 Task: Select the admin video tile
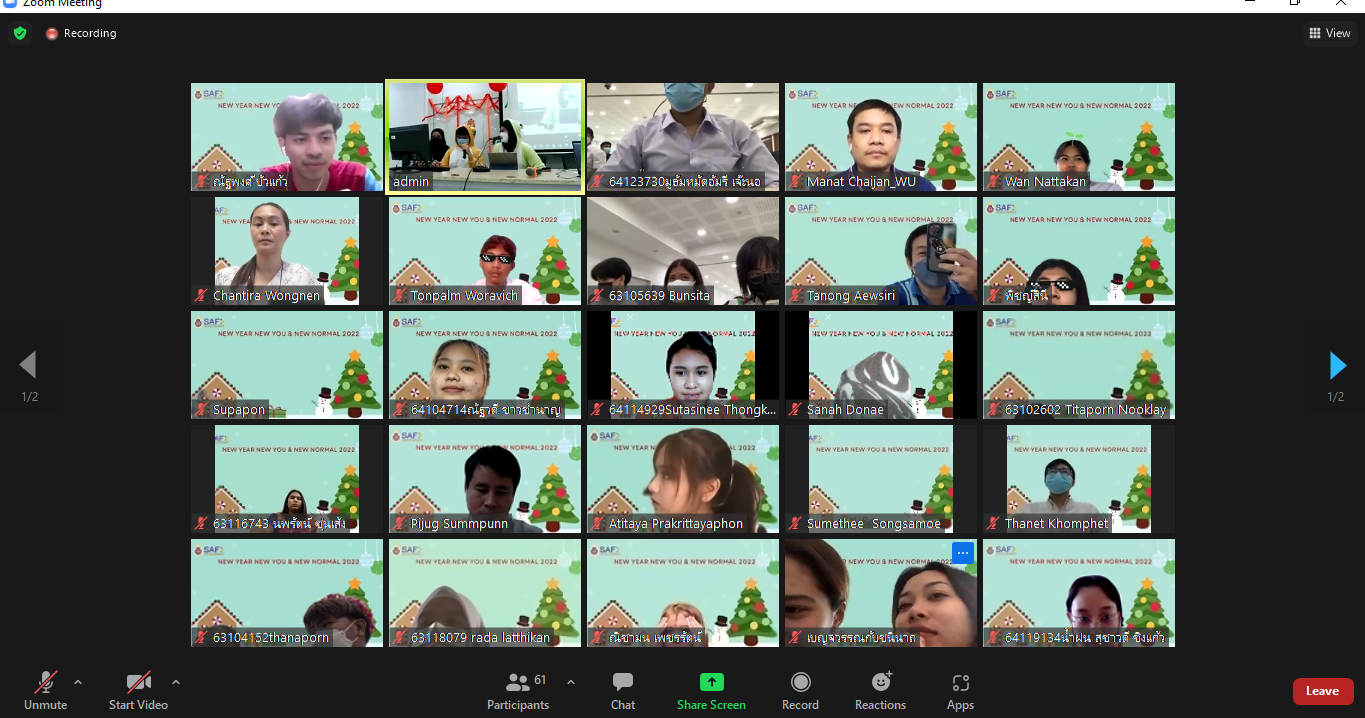click(x=484, y=137)
